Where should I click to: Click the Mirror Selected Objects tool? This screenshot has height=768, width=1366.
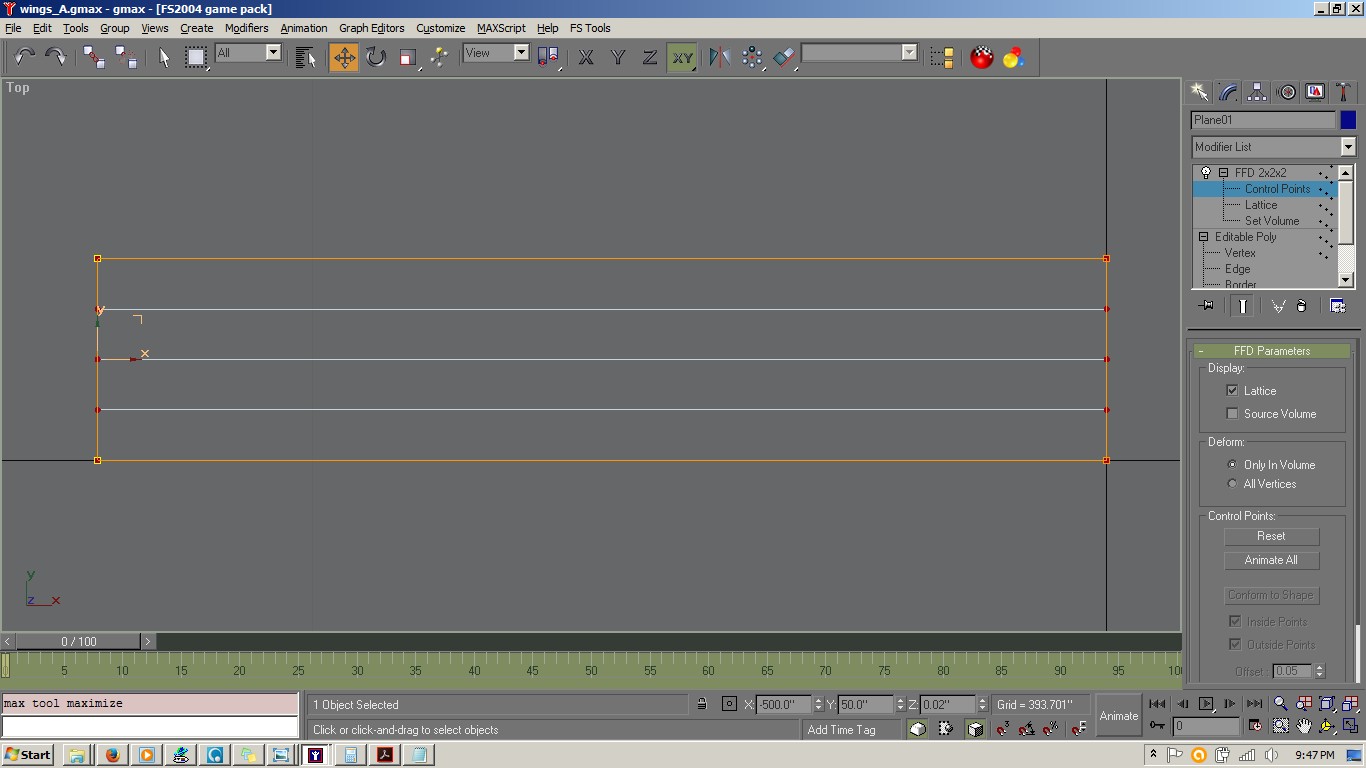click(720, 57)
